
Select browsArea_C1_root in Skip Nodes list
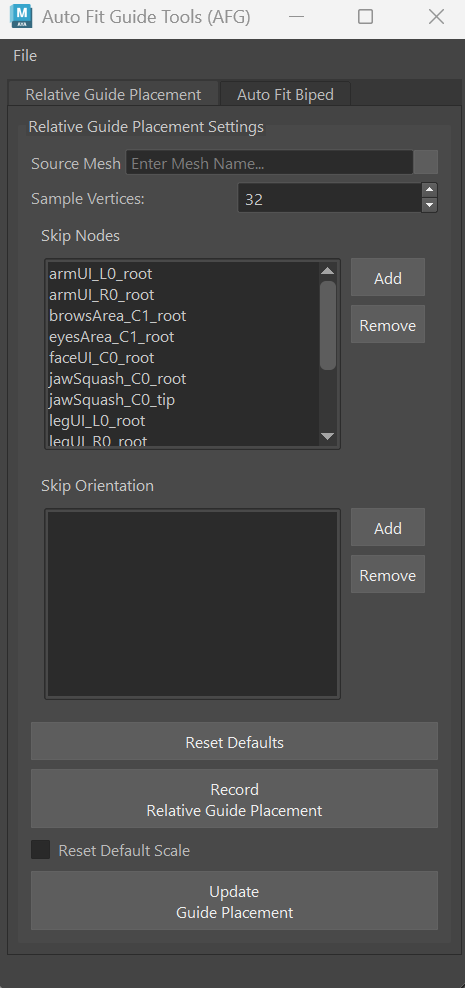click(x=183, y=316)
